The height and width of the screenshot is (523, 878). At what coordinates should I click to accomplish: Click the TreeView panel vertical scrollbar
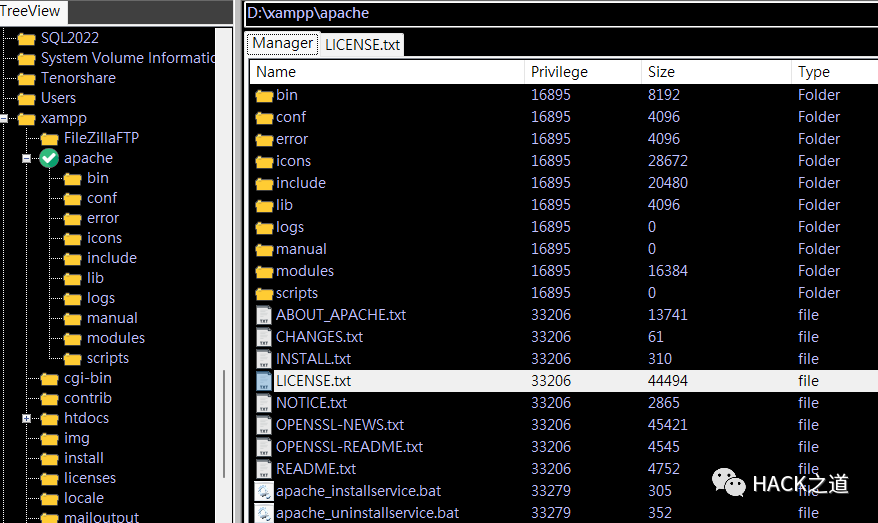(x=224, y=275)
